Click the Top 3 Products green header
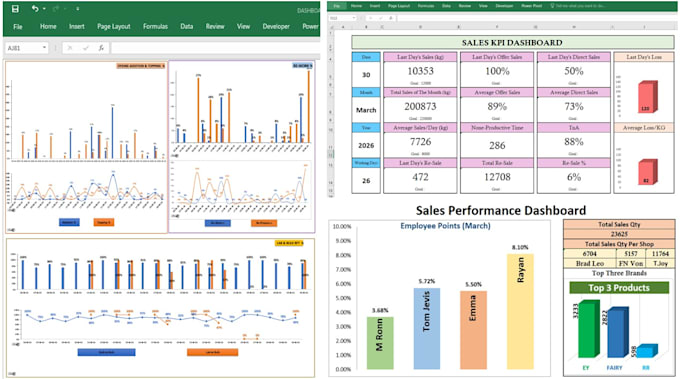Viewport: 680px width, 379px height. tap(619, 288)
